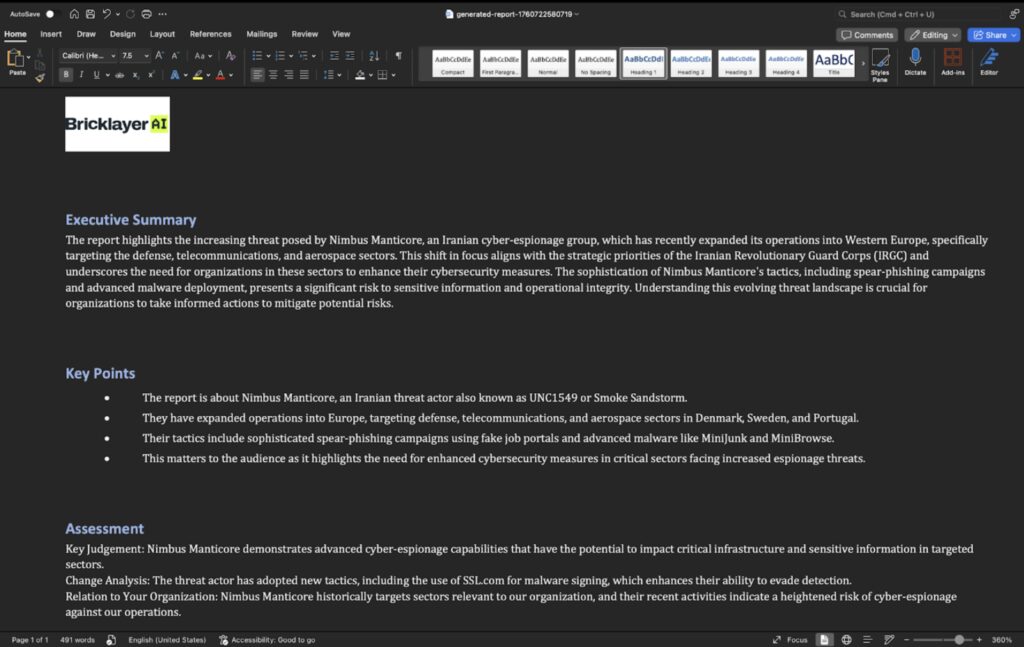Open the Editor tool

coord(988,63)
